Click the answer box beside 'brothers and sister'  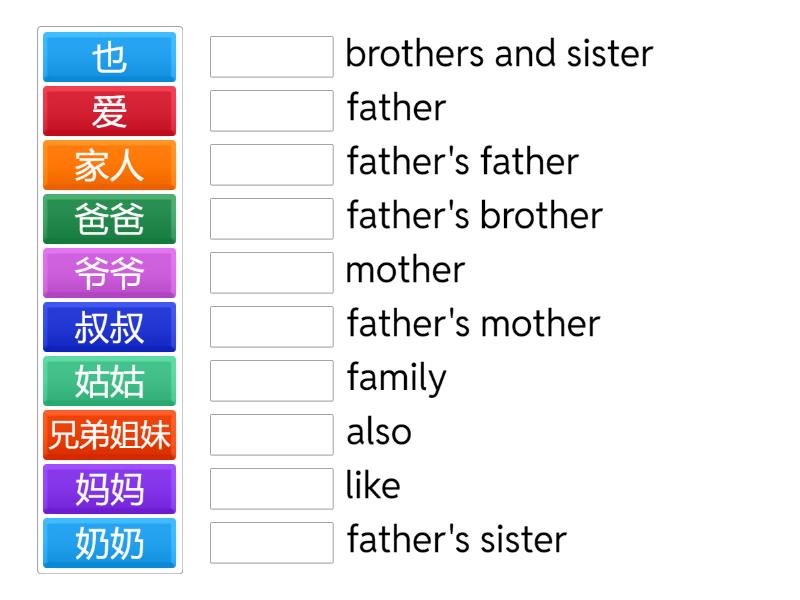coord(271,57)
